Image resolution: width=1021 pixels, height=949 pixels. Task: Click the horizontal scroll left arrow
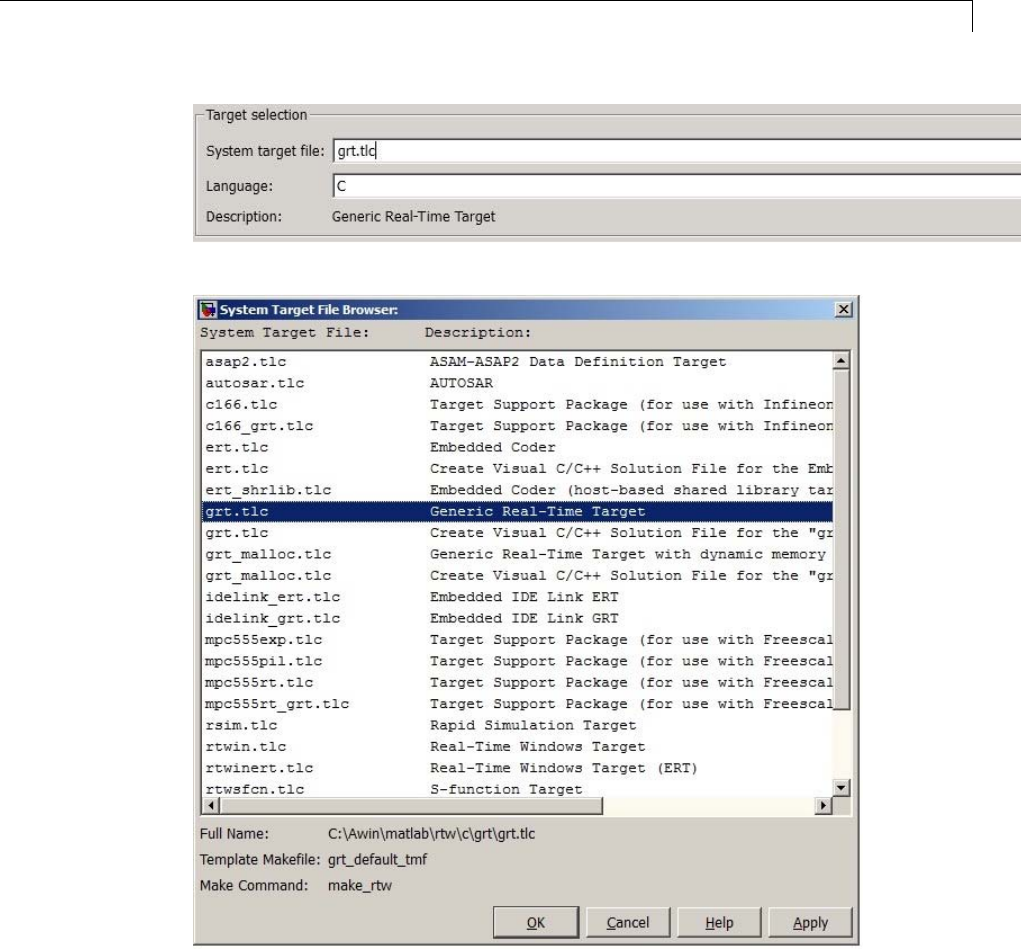click(x=211, y=806)
